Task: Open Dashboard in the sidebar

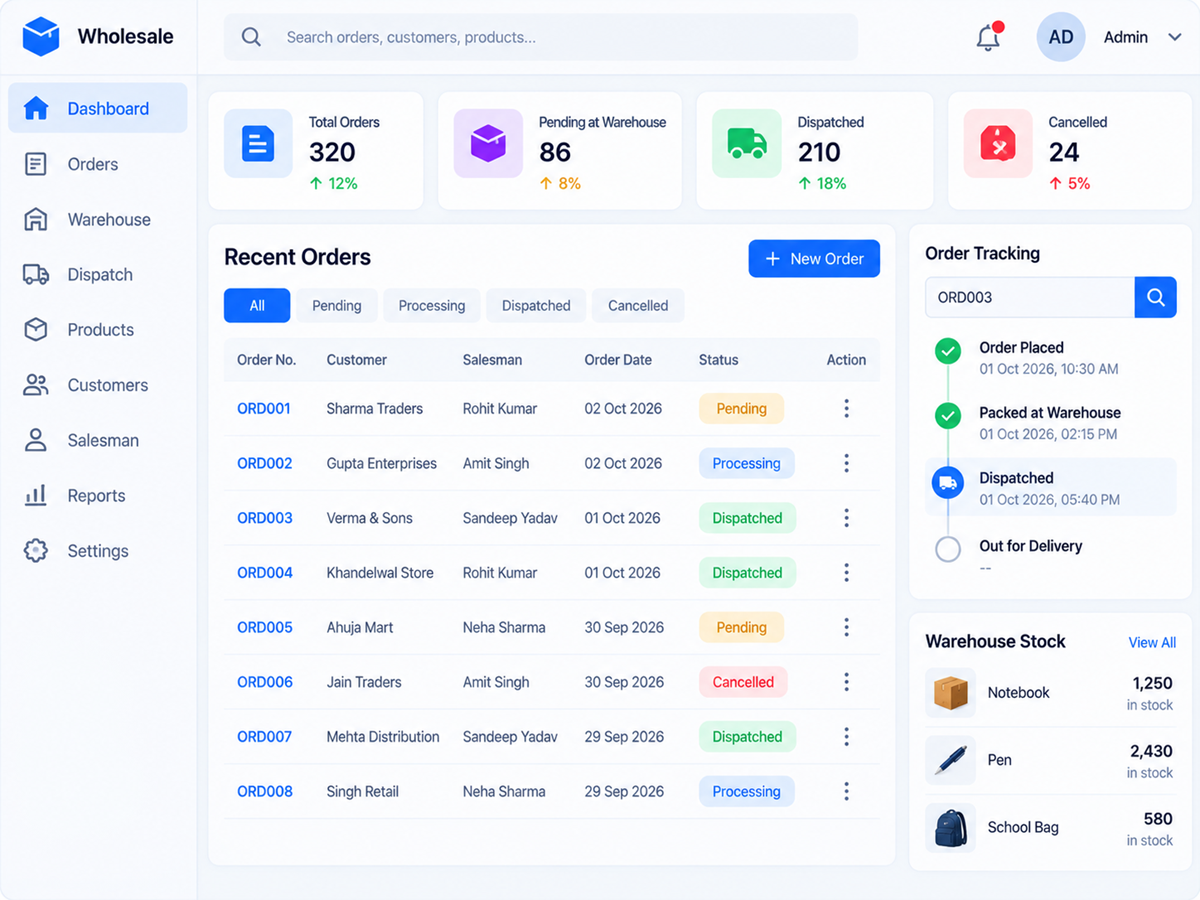Action: tap(98, 108)
